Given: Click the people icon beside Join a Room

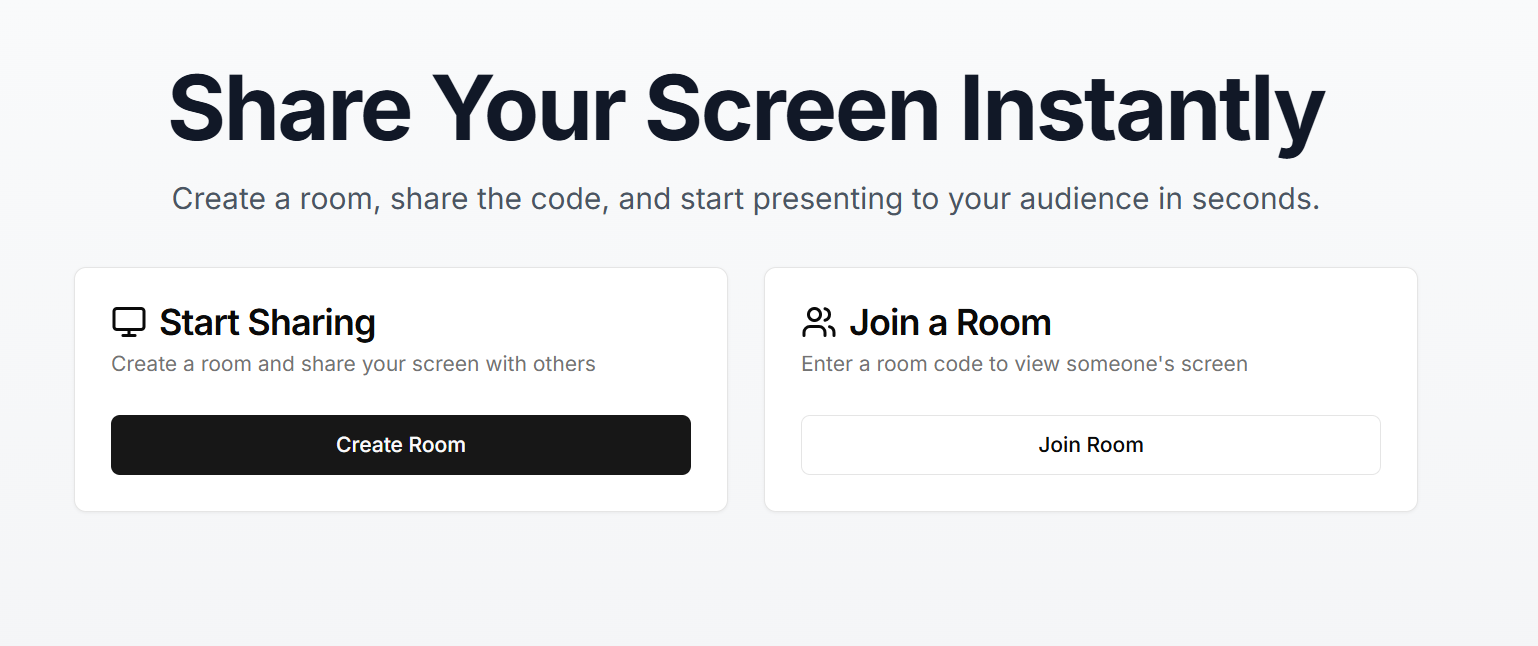Looking at the screenshot, I should 818,322.
